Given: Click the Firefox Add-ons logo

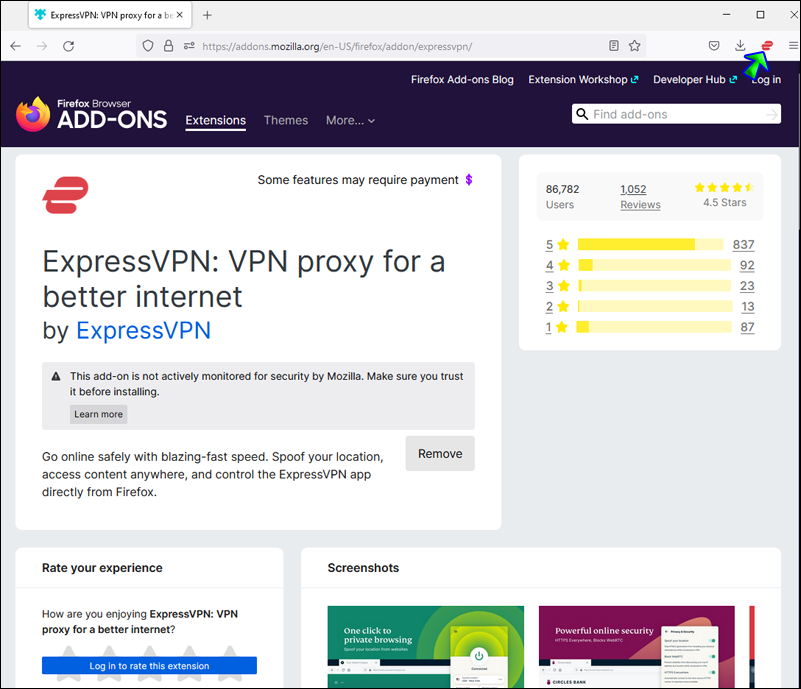Looking at the screenshot, I should (91, 114).
